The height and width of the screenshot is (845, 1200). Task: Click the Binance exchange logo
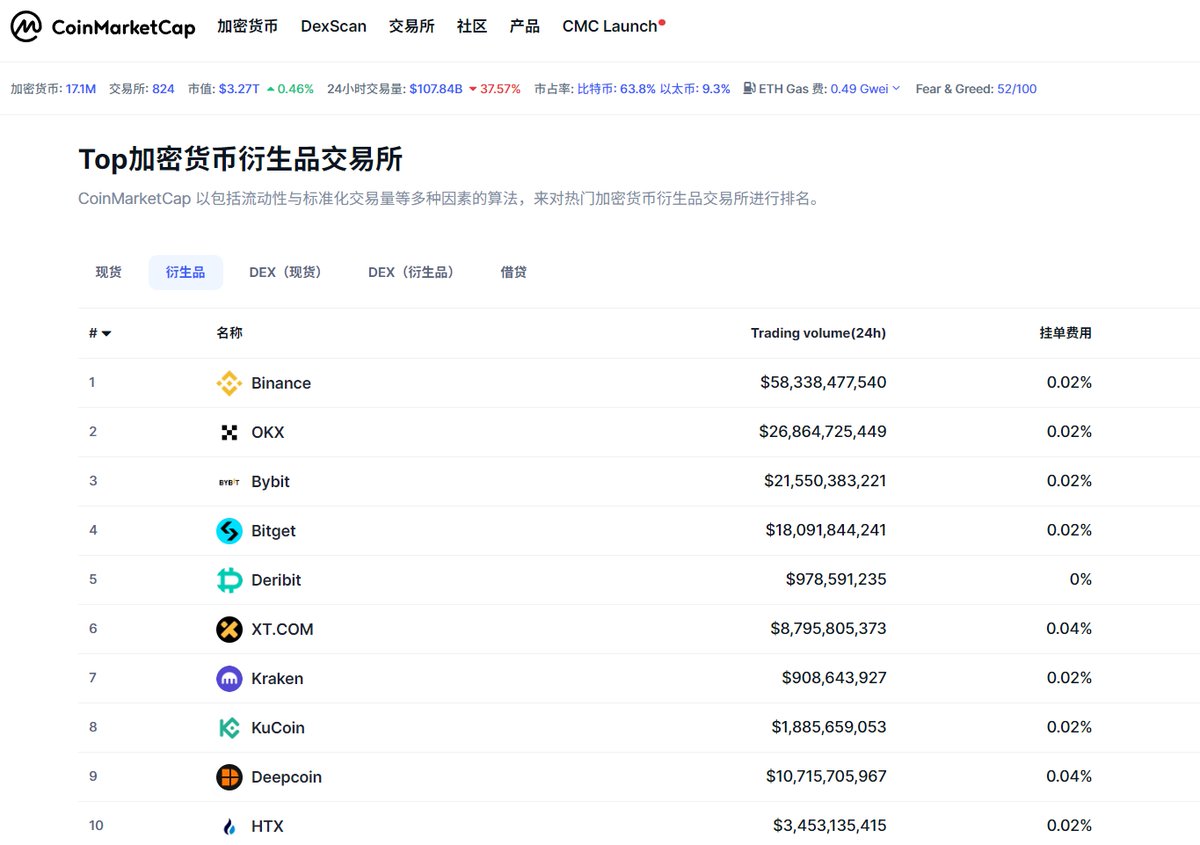229,383
